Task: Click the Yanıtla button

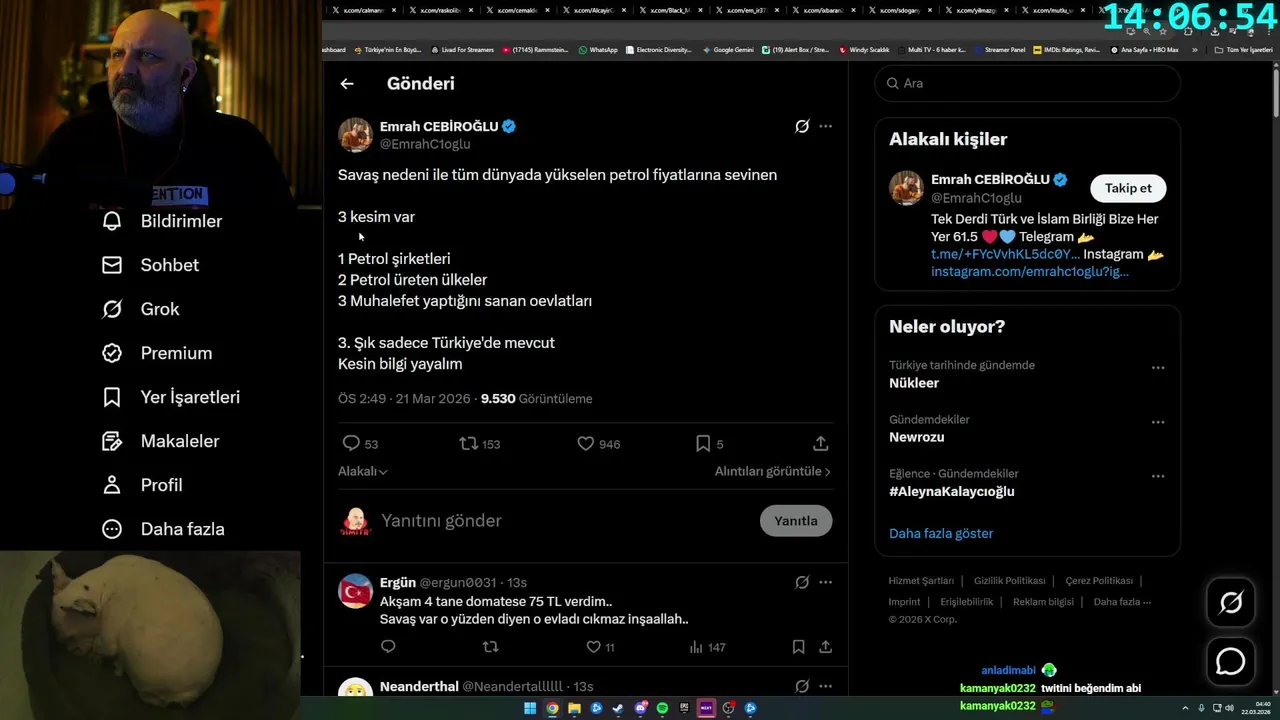Action: [x=796, y=521]
